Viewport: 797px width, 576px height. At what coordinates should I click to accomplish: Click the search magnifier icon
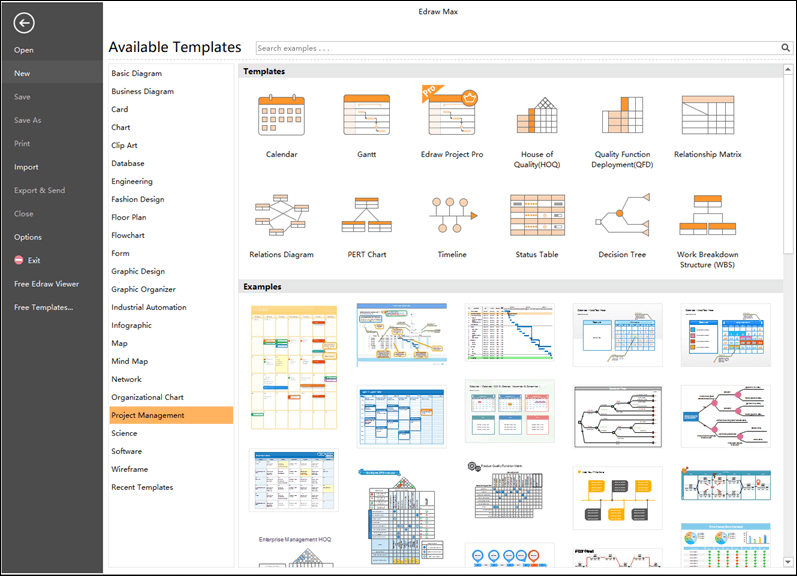coord(785,48)
